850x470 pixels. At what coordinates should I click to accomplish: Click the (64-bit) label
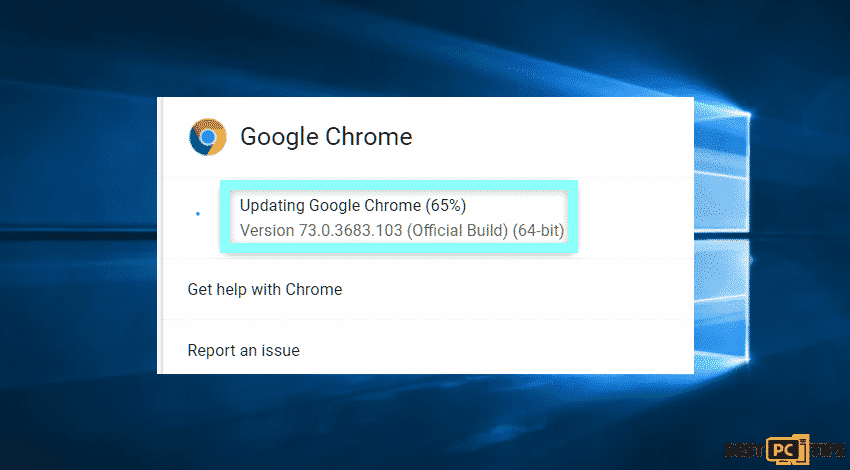(x=538, y=230)
